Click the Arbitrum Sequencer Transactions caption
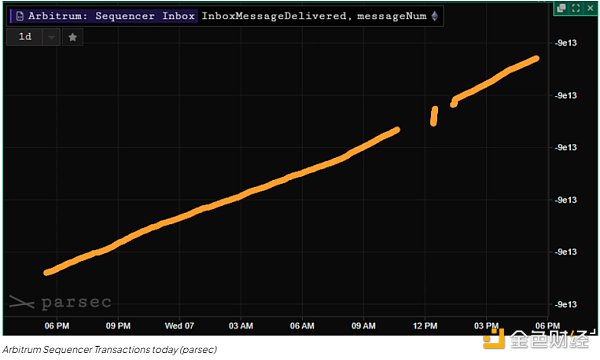Screen dimensions: 600x360 (x=109, y=350)
